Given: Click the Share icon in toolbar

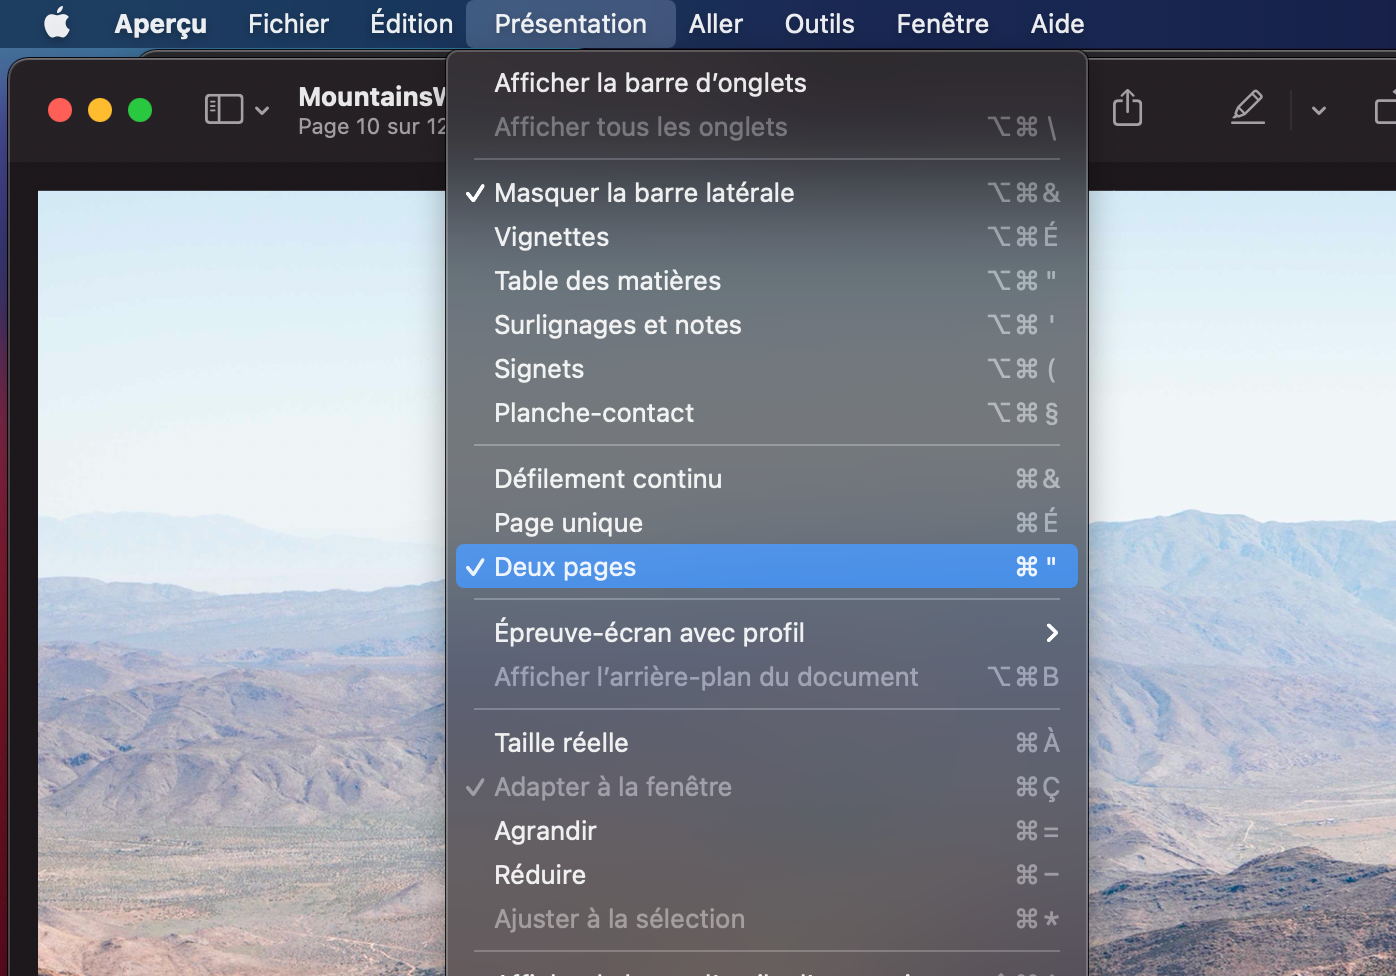Looking at the screenshot, I should (x=1127, y=108).
